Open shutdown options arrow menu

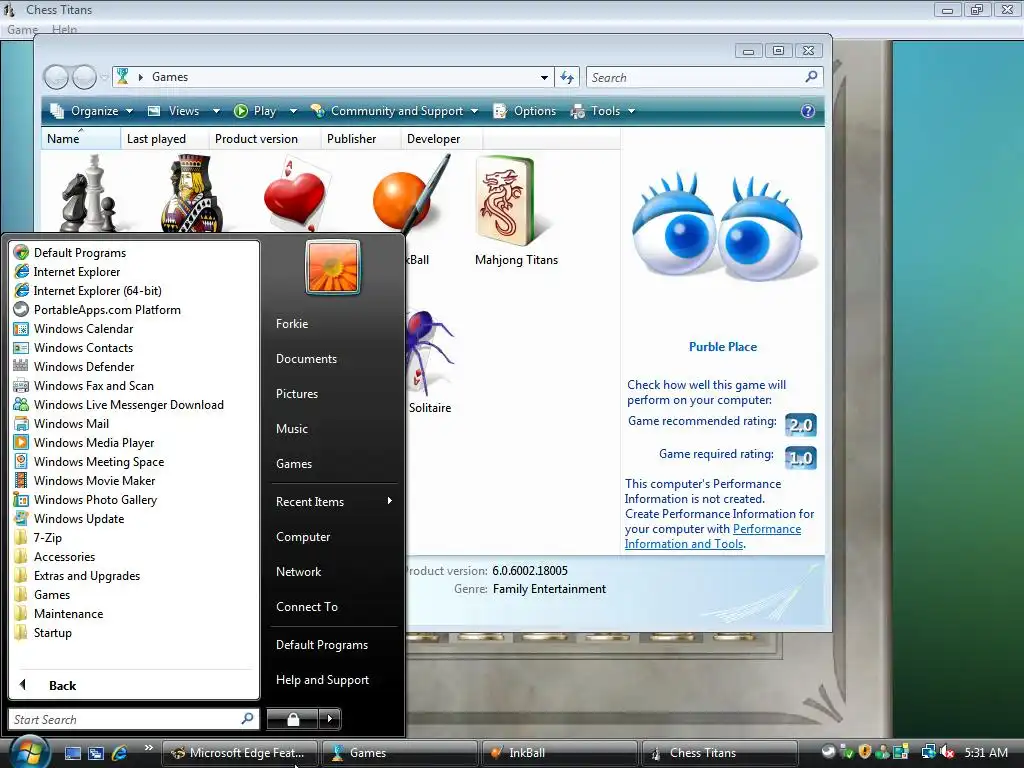click(x=330, y=719)
